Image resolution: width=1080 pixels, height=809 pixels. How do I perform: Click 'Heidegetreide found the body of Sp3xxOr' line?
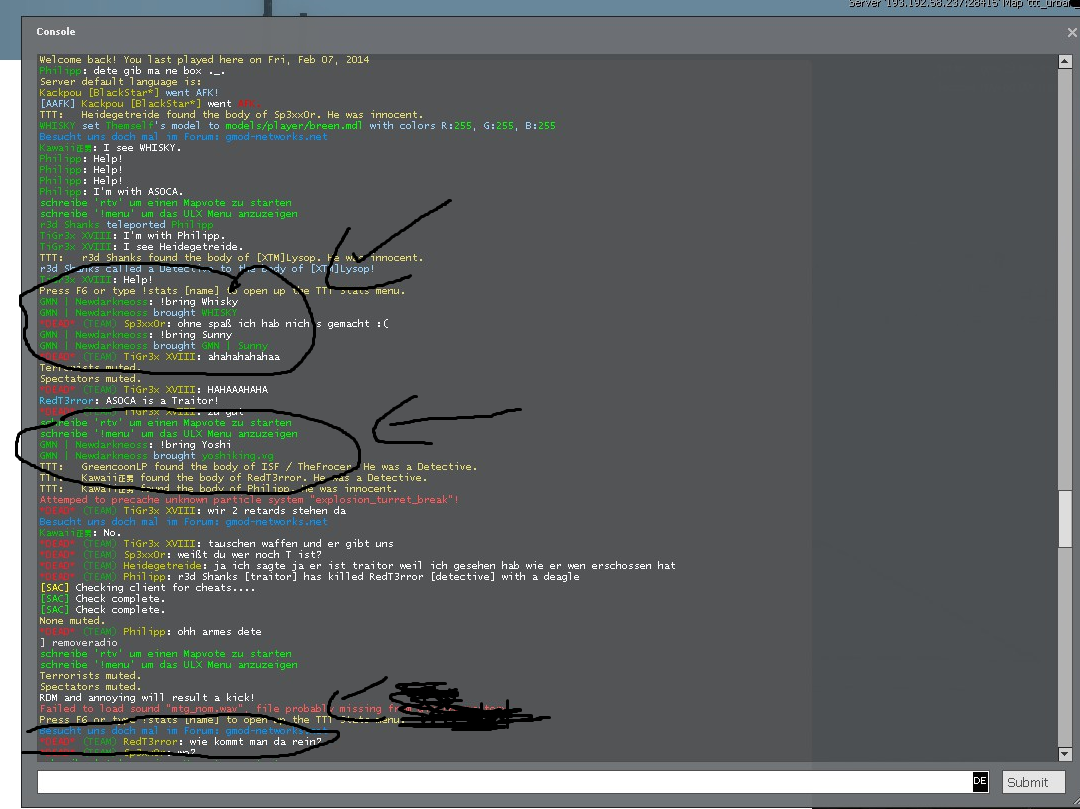pyautogui.click(x=231, y=115)
